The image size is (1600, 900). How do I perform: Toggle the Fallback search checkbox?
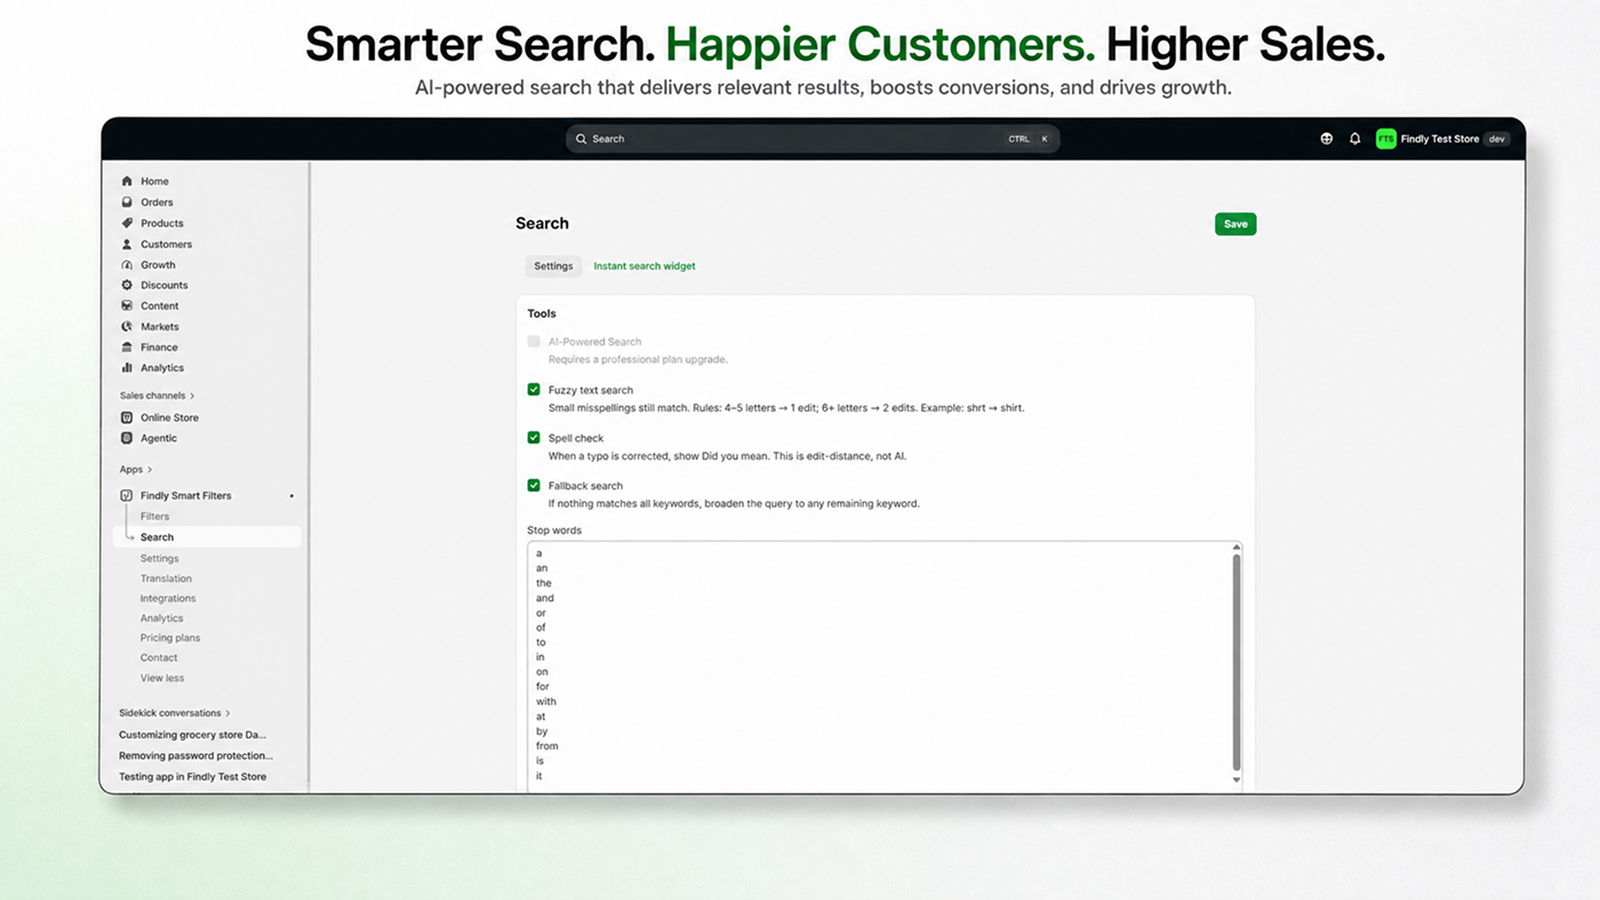534,485
